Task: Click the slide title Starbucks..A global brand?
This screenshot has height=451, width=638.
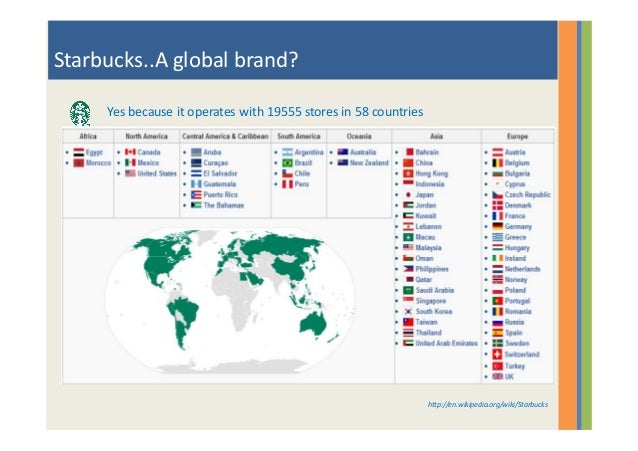Action: click(x=176, y=60)
